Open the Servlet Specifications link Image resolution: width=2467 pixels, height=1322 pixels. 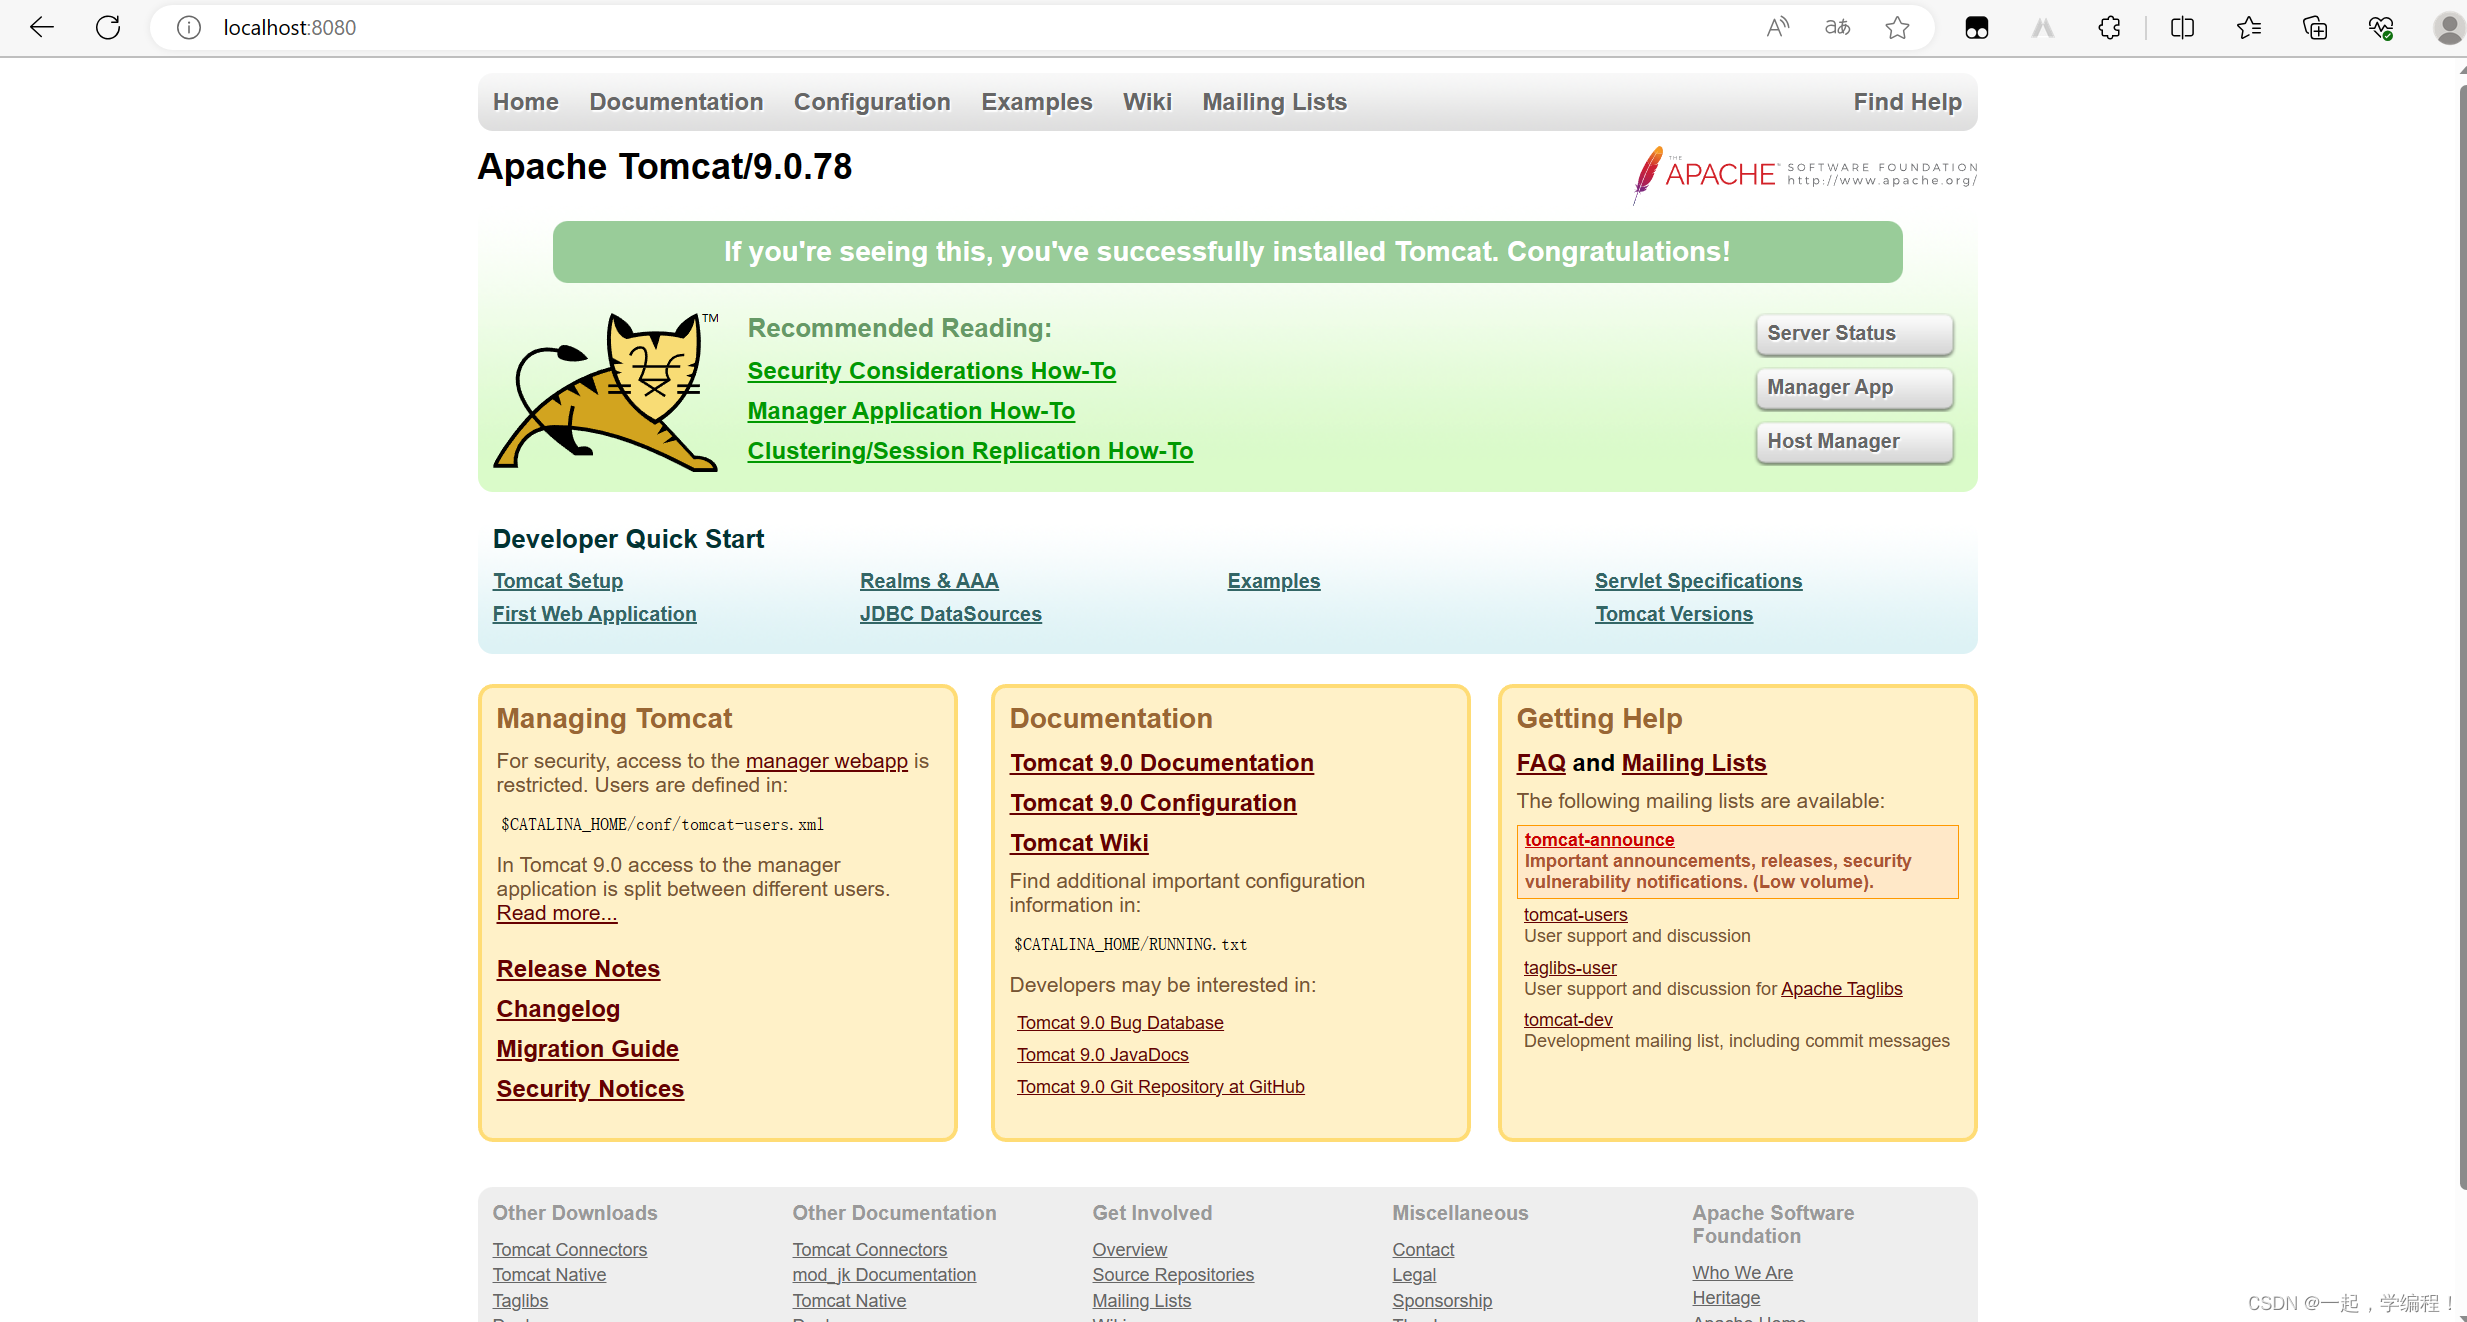(x=1698, y=581)
